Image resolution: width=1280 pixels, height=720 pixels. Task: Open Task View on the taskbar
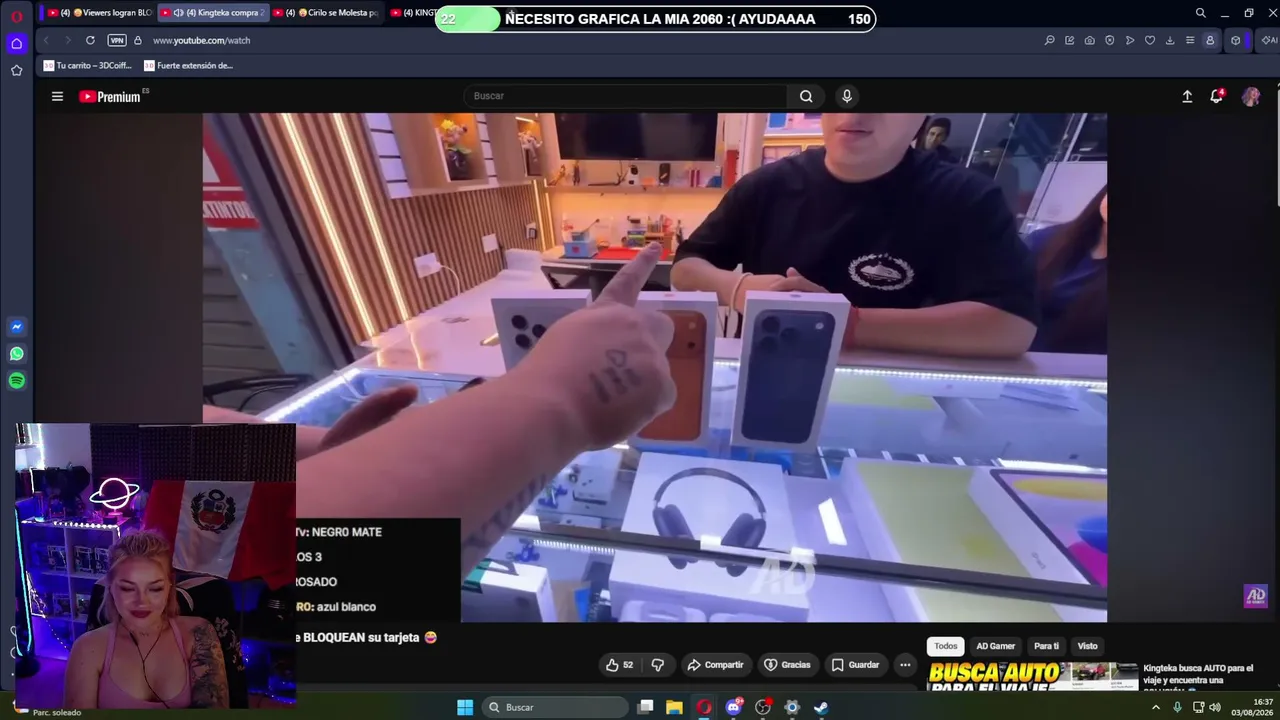tap(646, 707)
